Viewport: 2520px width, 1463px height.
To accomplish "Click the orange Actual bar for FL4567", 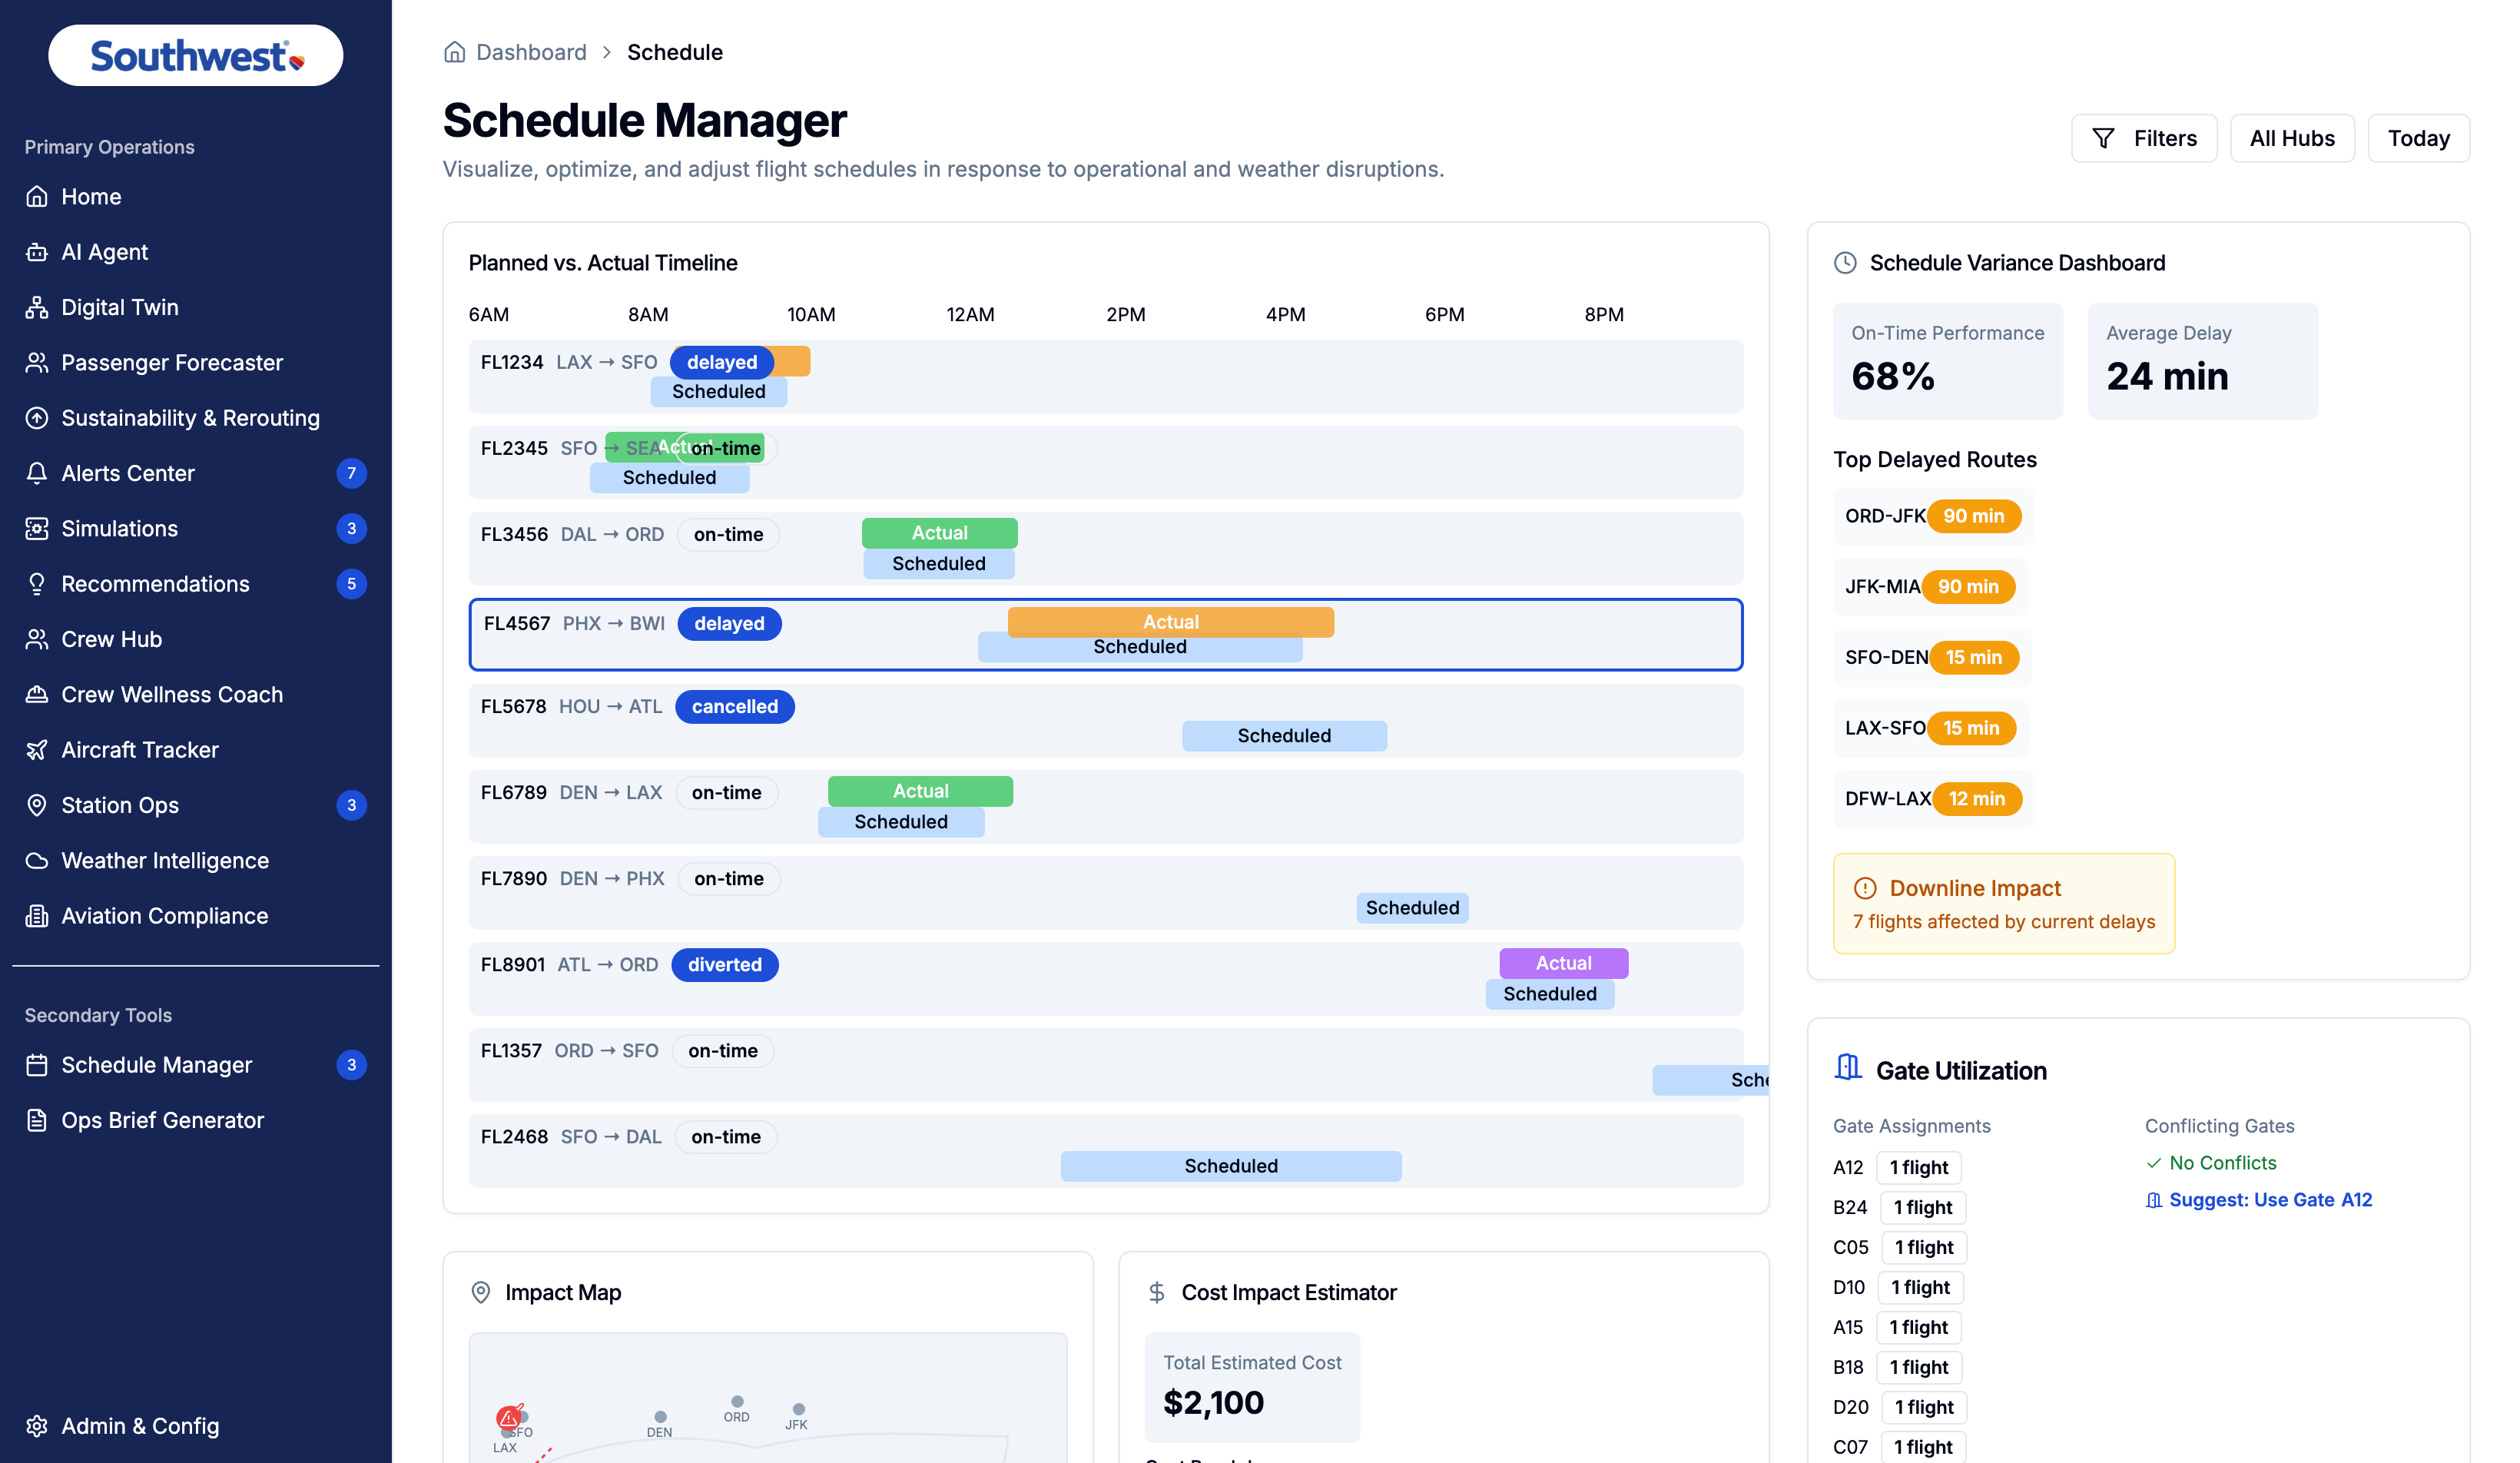I will pos(1171,622).
